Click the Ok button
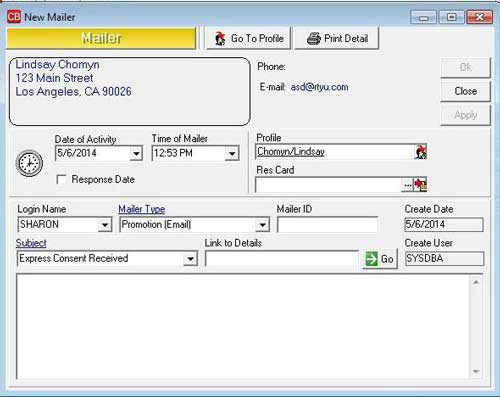This screenshot has width=500, height=397. point(465,67)
